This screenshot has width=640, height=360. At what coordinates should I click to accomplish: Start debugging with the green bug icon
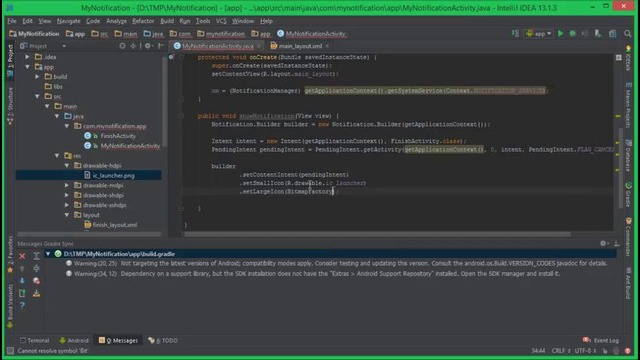click(x=573, y=34)
